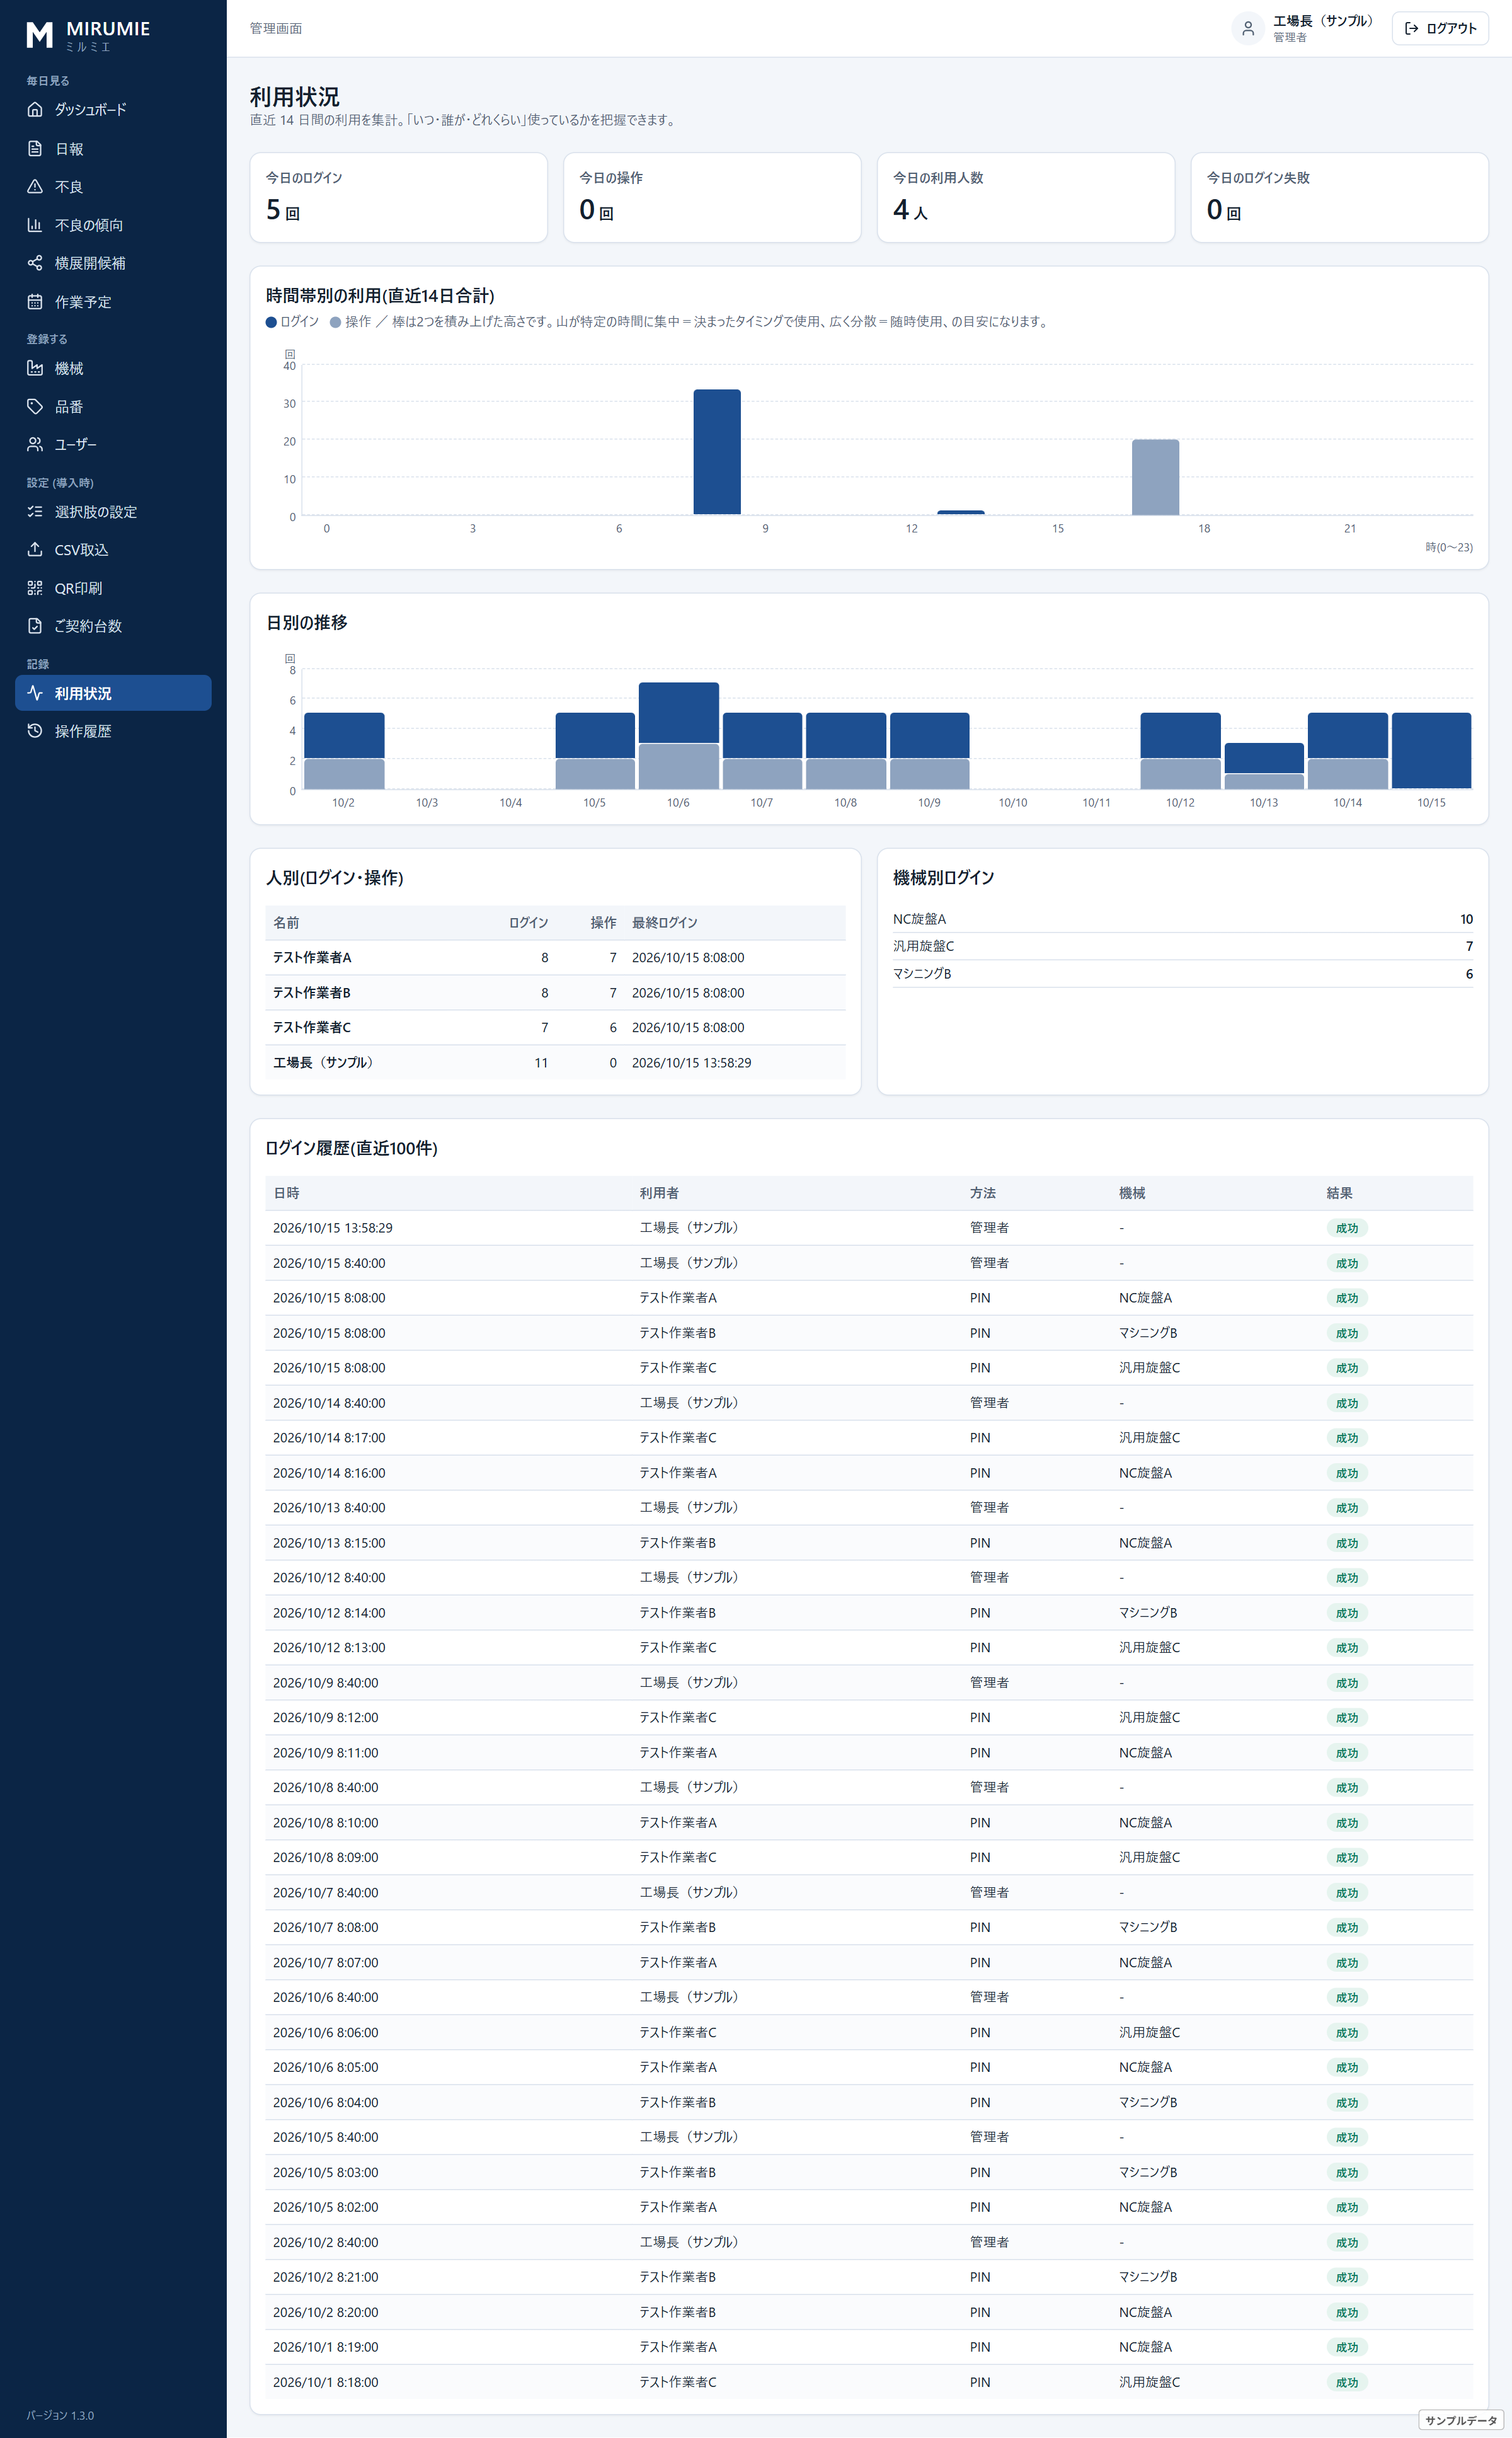The width and height of the screenshot is (1512, 2438).
Task: Click the 管理画面 breadcrumb text
Action: point(276,29)
